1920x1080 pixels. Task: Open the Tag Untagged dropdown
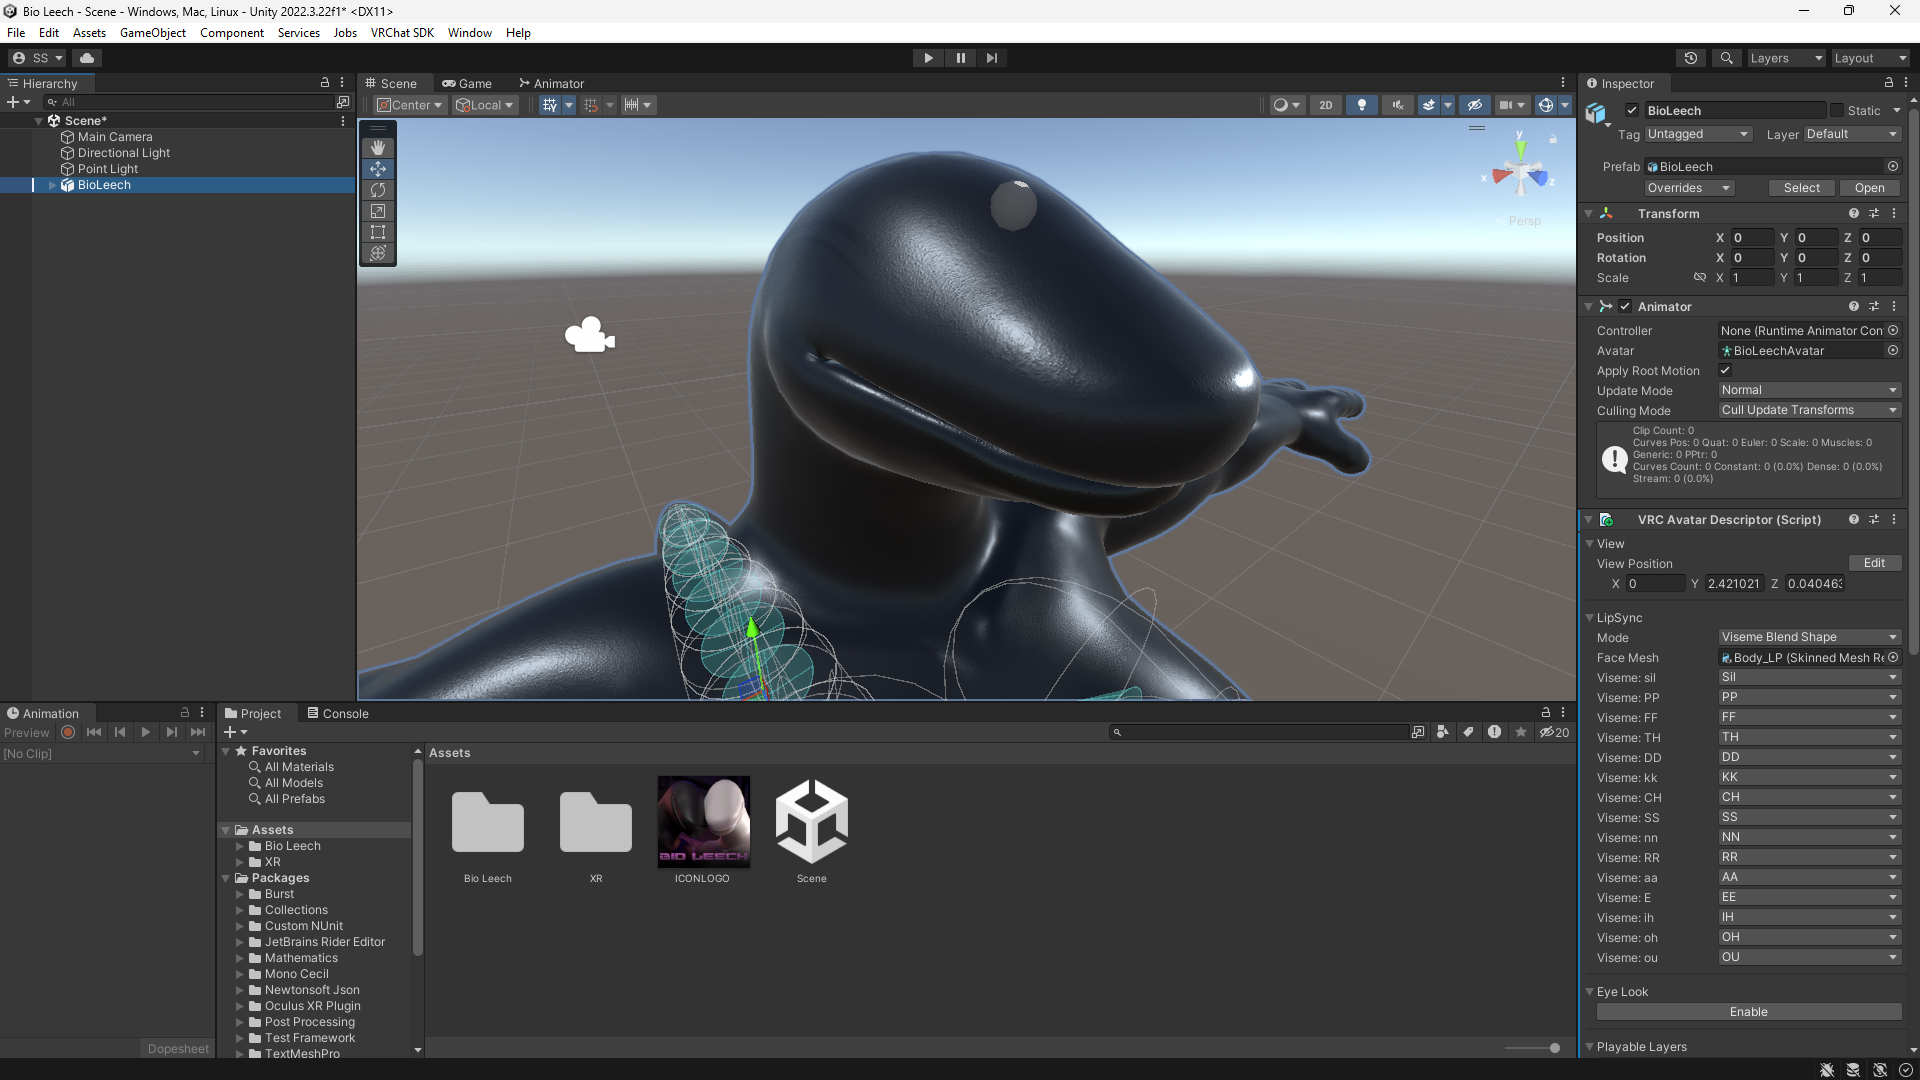coord(1697,134)
